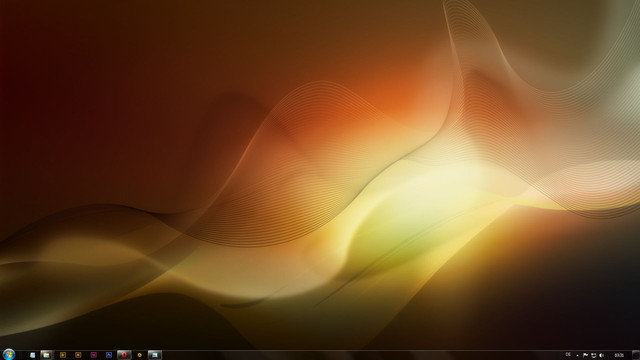The width and height of the screenshot is (640, 360).
Task: Click the small yellow round taskbar icon
Action: pyautogui.click(x=140, y=355)
